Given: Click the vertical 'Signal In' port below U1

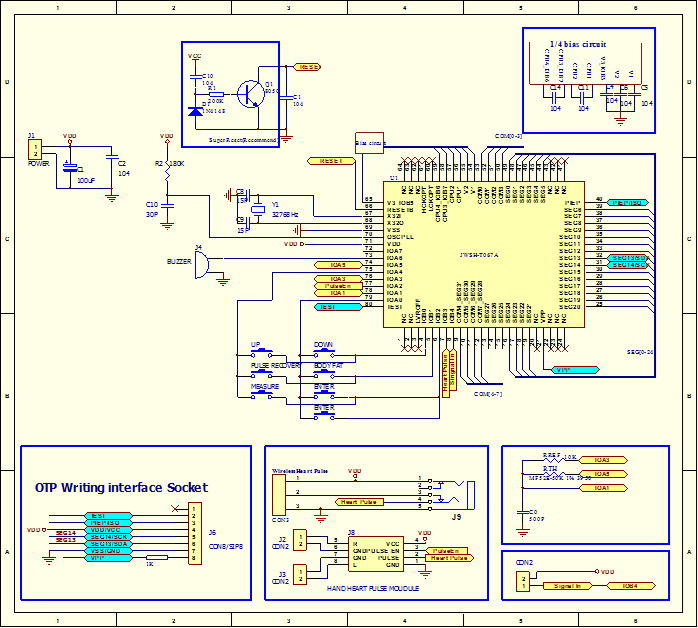Looking at the screenshot, I should click(x=453, y=370).
